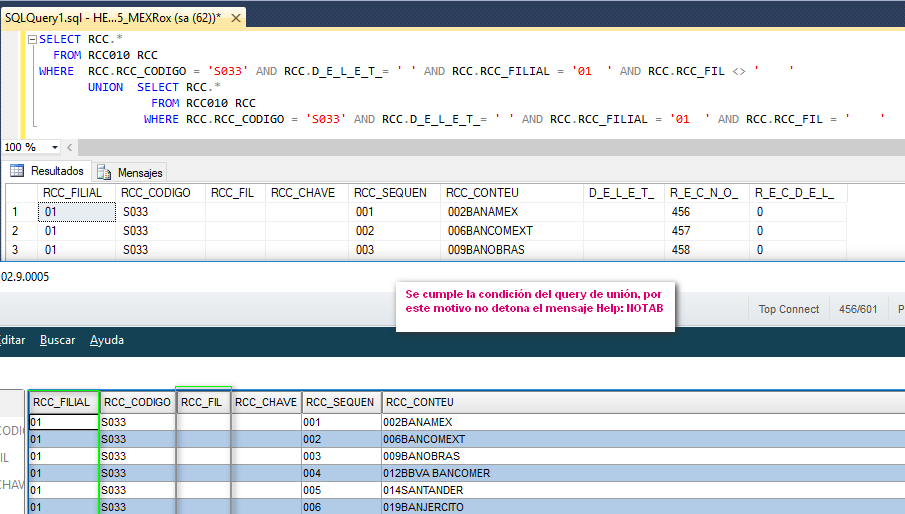Screen dimensions: 905x514
Task: Open the 100 % zoom dropdown
Action: (x=55, y=147)
